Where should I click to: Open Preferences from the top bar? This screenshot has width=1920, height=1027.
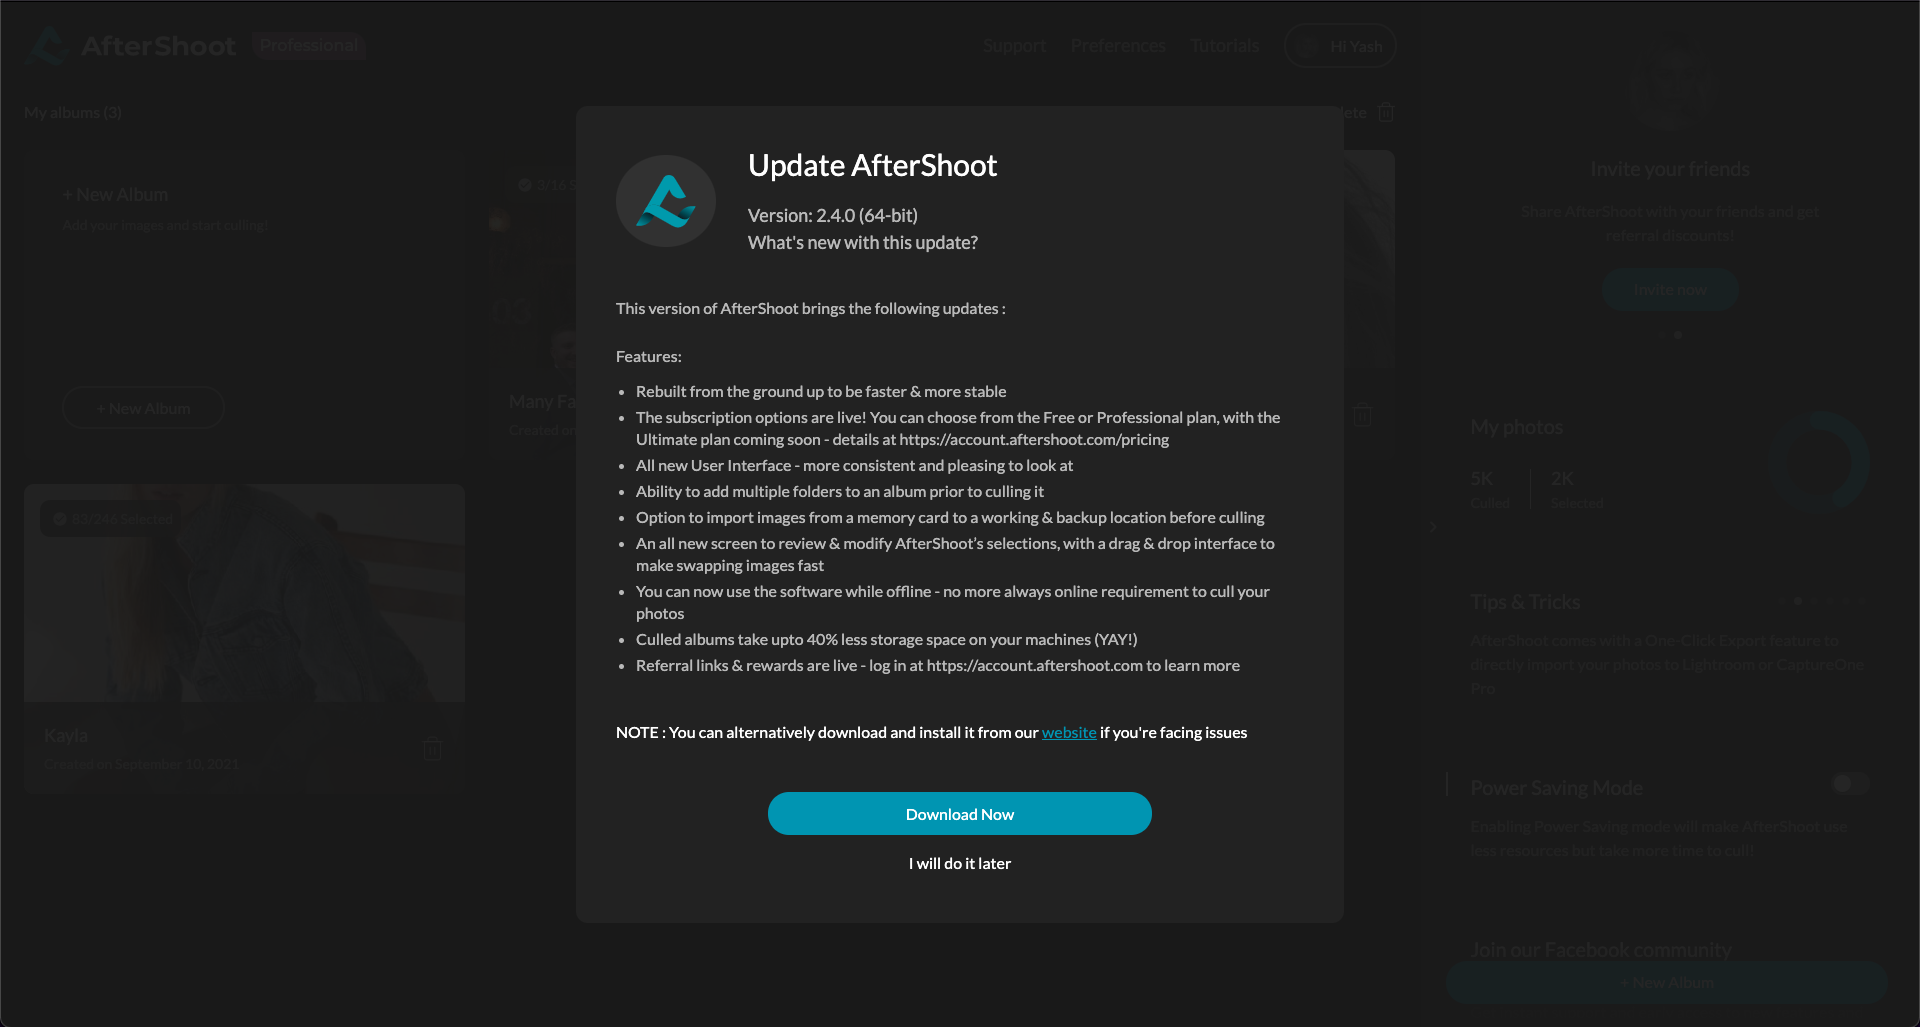(x=1118, y=46)
